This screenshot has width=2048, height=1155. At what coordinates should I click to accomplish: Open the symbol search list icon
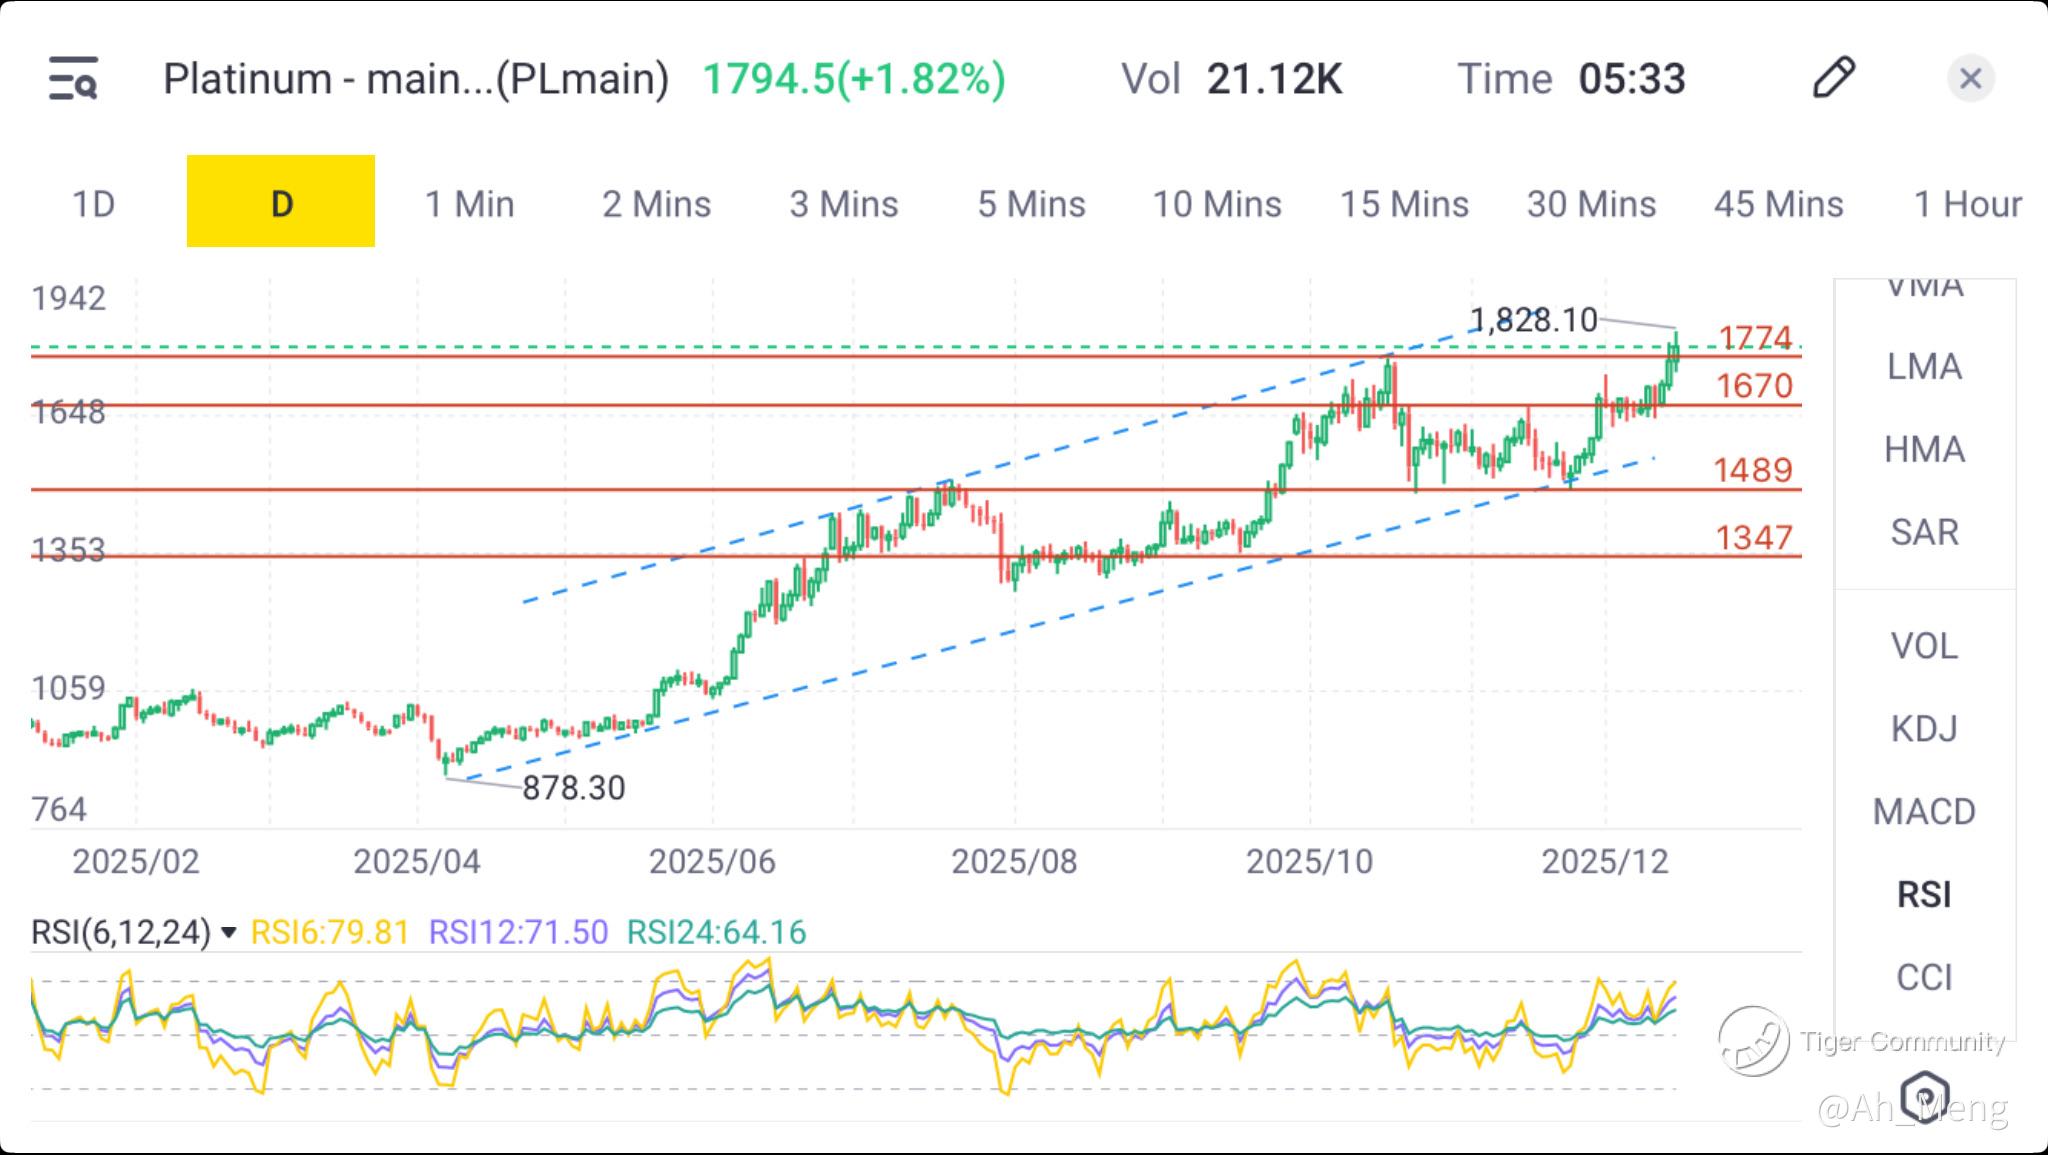pyautogui.click(x=73, y=78)
